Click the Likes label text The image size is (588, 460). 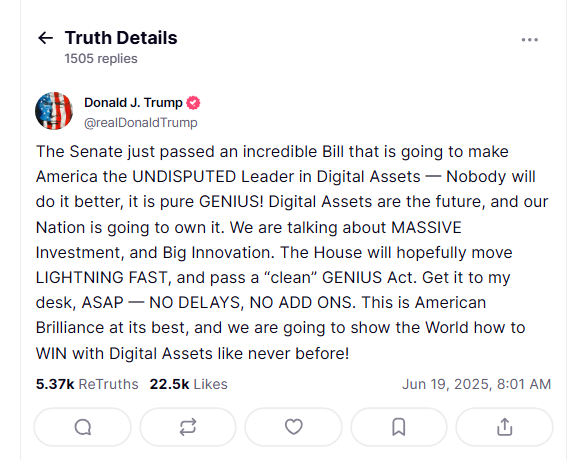(211, 384)
